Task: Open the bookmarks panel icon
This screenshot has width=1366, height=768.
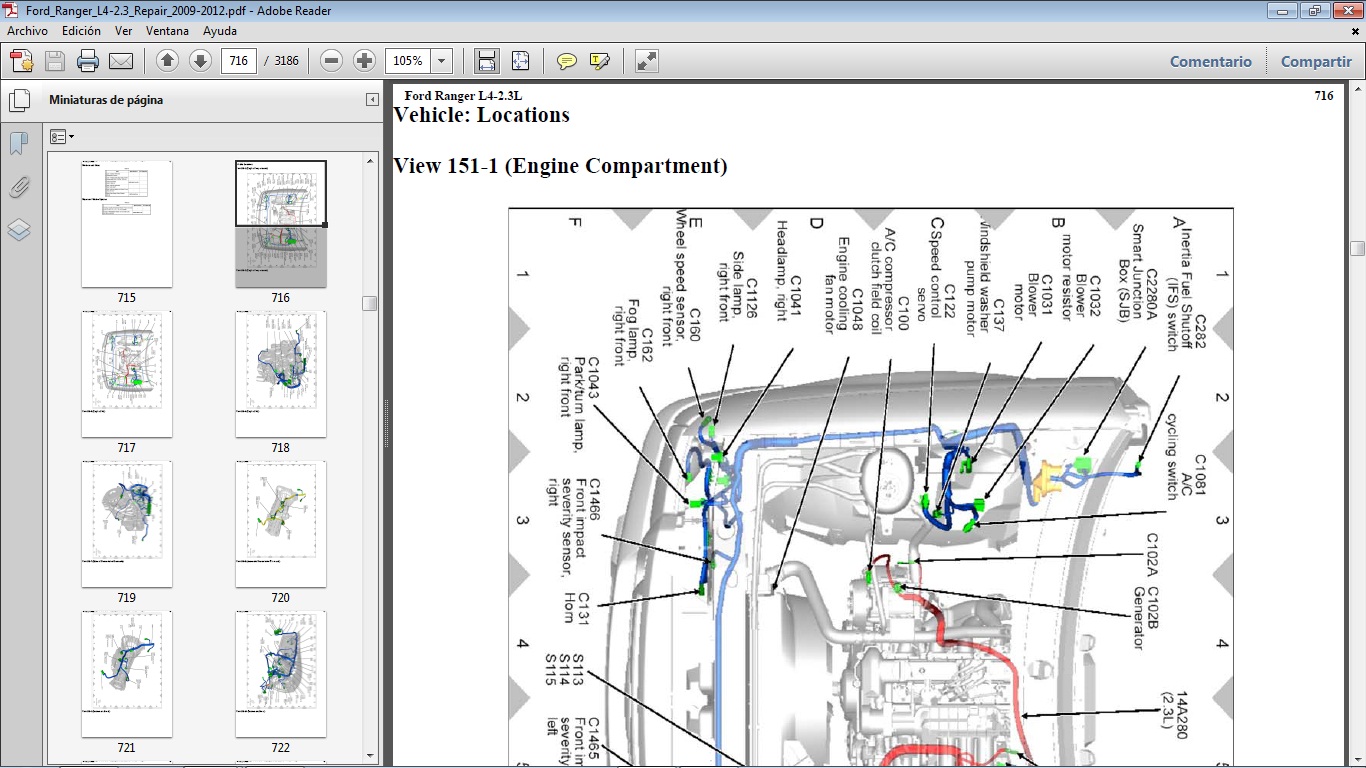Action: click(19, 144)
